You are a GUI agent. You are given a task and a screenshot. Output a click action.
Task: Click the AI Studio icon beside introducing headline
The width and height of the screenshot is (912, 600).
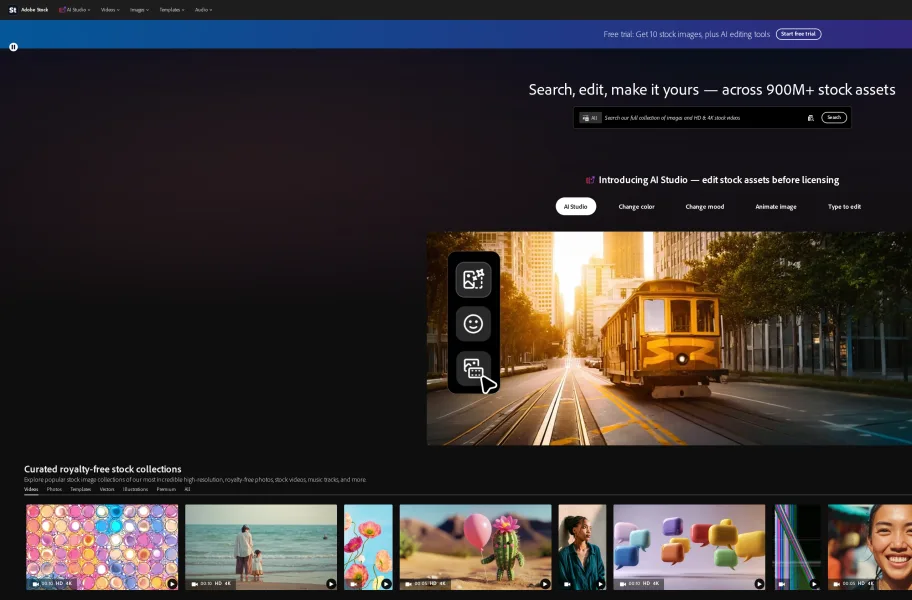pos(590,180)
